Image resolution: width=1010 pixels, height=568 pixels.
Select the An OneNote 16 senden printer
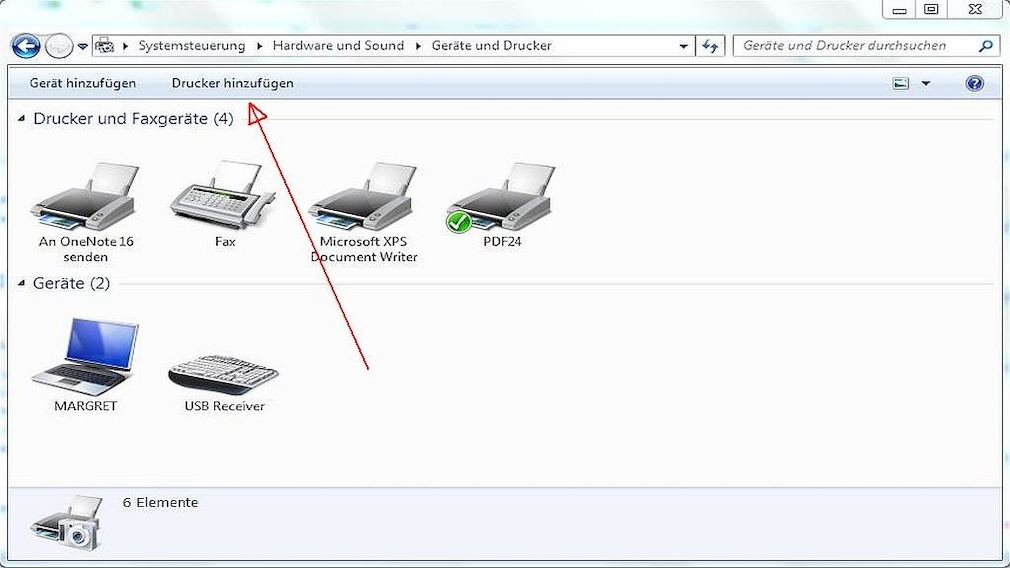85,197
